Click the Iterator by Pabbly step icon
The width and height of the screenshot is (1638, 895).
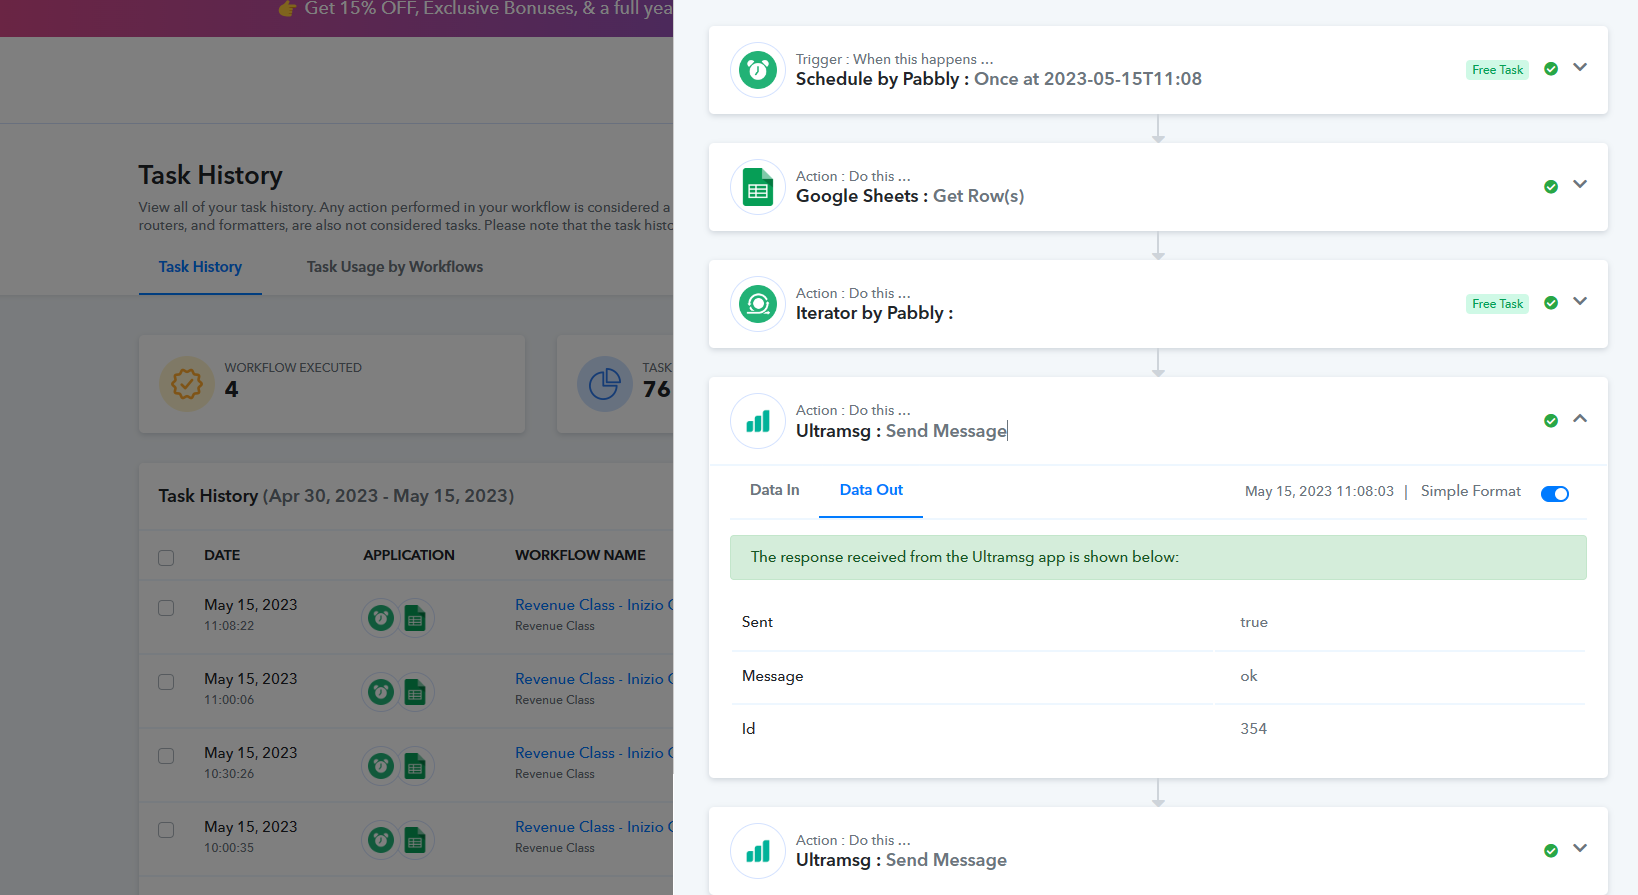point(758,304)
